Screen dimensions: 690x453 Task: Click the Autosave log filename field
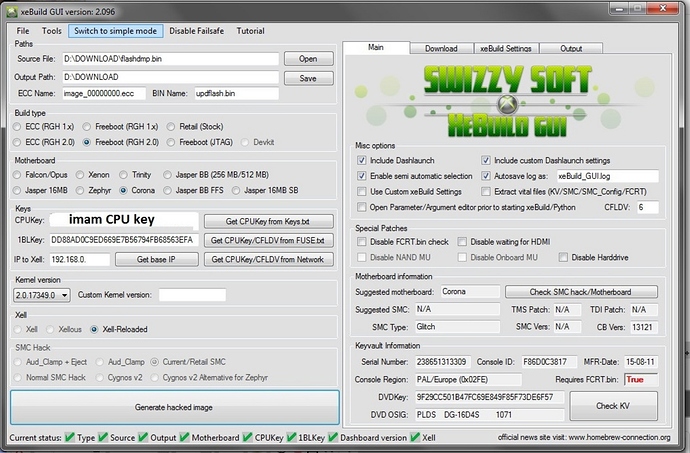coord(608,176)
